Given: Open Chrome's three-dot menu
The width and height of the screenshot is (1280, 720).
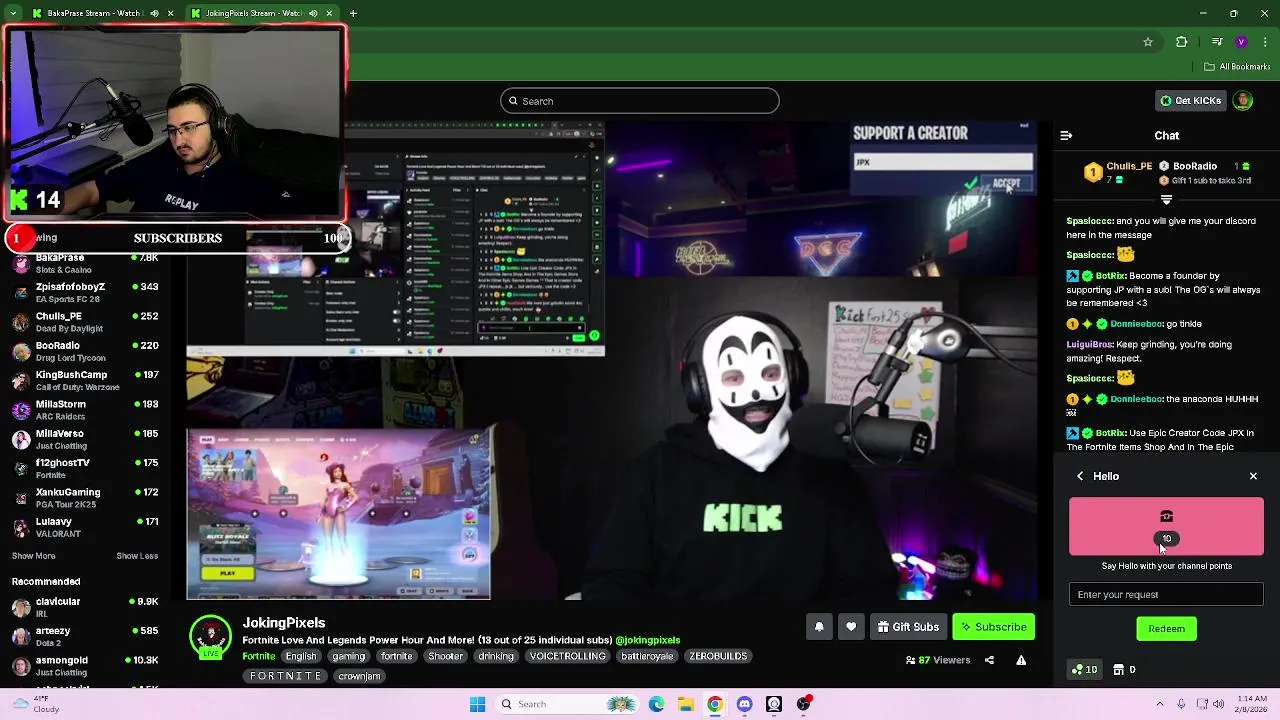Looking at the screenshot, I should click(1263, 42).
